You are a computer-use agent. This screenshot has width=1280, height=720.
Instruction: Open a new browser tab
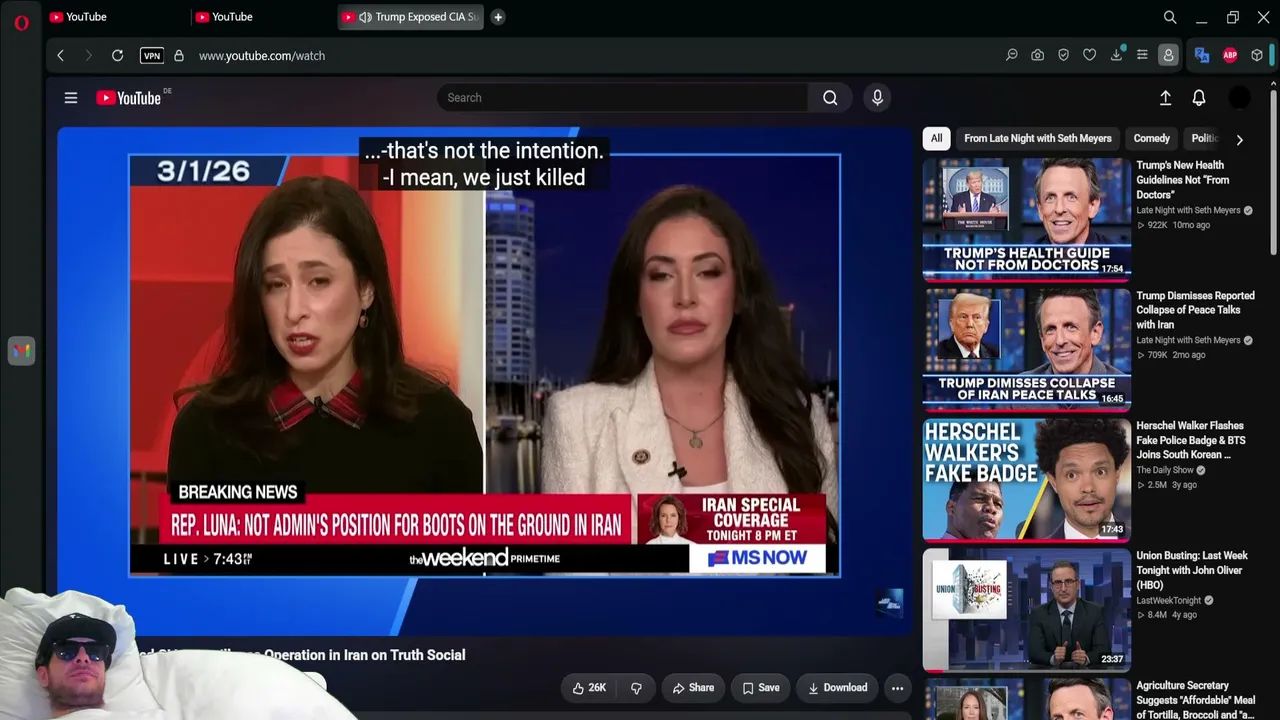coord(498,17)
